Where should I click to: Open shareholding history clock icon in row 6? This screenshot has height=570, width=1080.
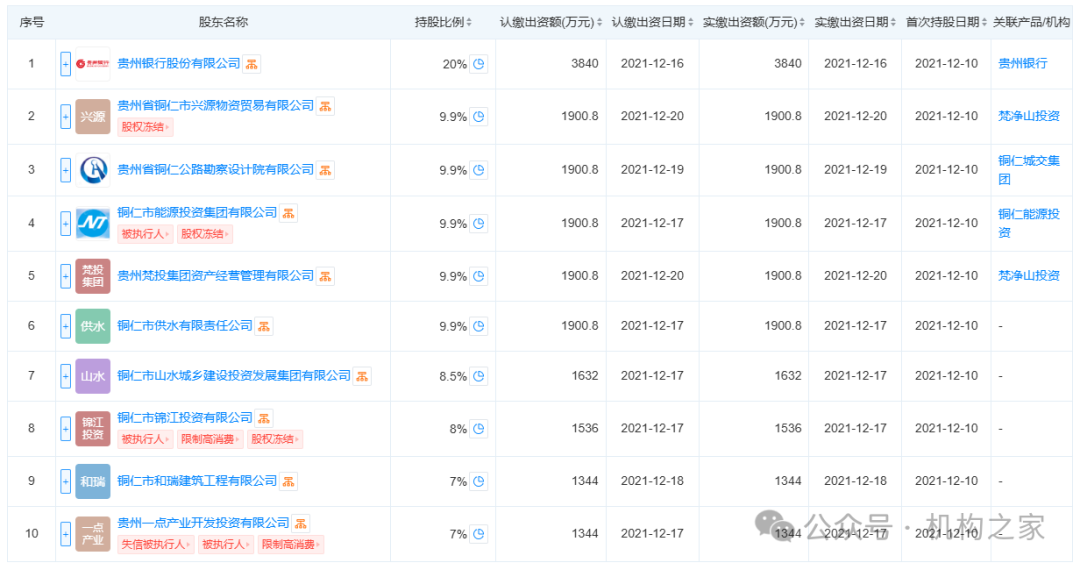(479, 326)
